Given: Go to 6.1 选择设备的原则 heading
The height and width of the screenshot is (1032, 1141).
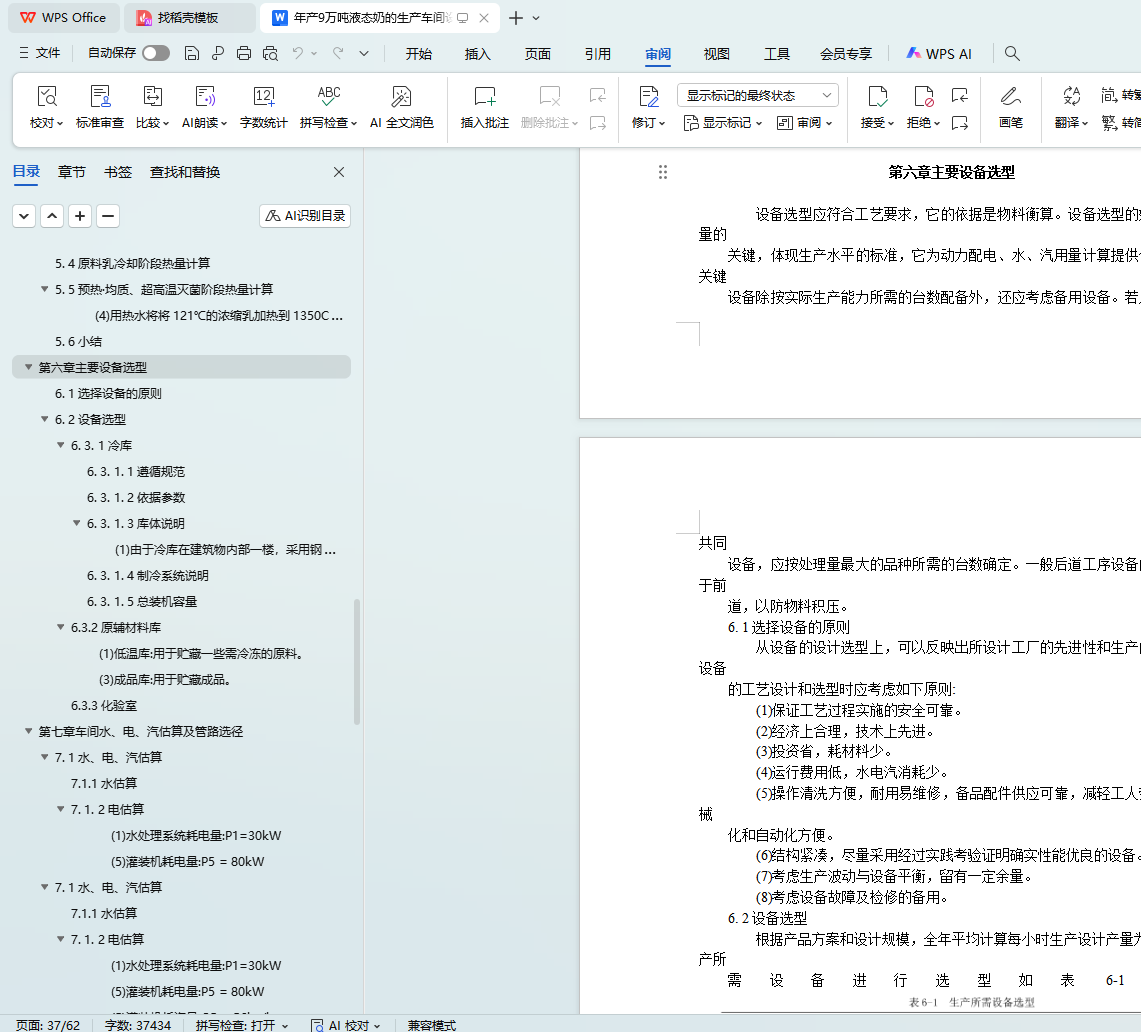Looking at the screenshot, I should click(108, 393).
